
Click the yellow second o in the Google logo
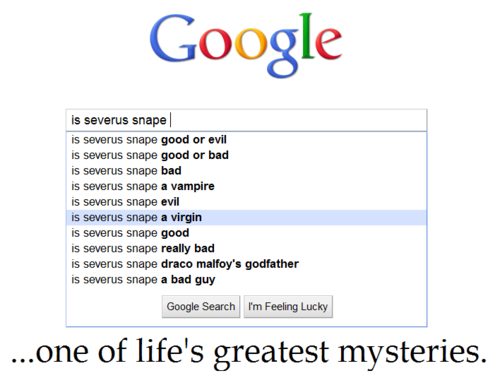click(x=250, y=44)
